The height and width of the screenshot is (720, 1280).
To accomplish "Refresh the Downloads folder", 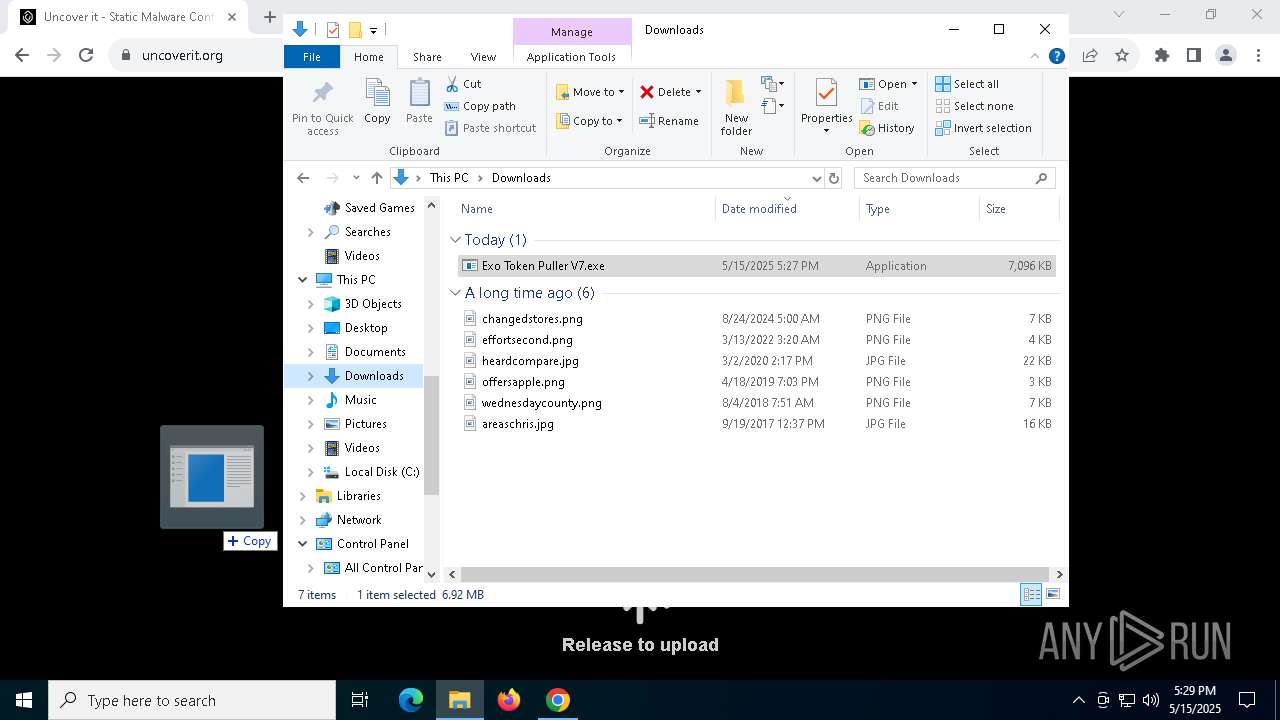I will (834, 178).
